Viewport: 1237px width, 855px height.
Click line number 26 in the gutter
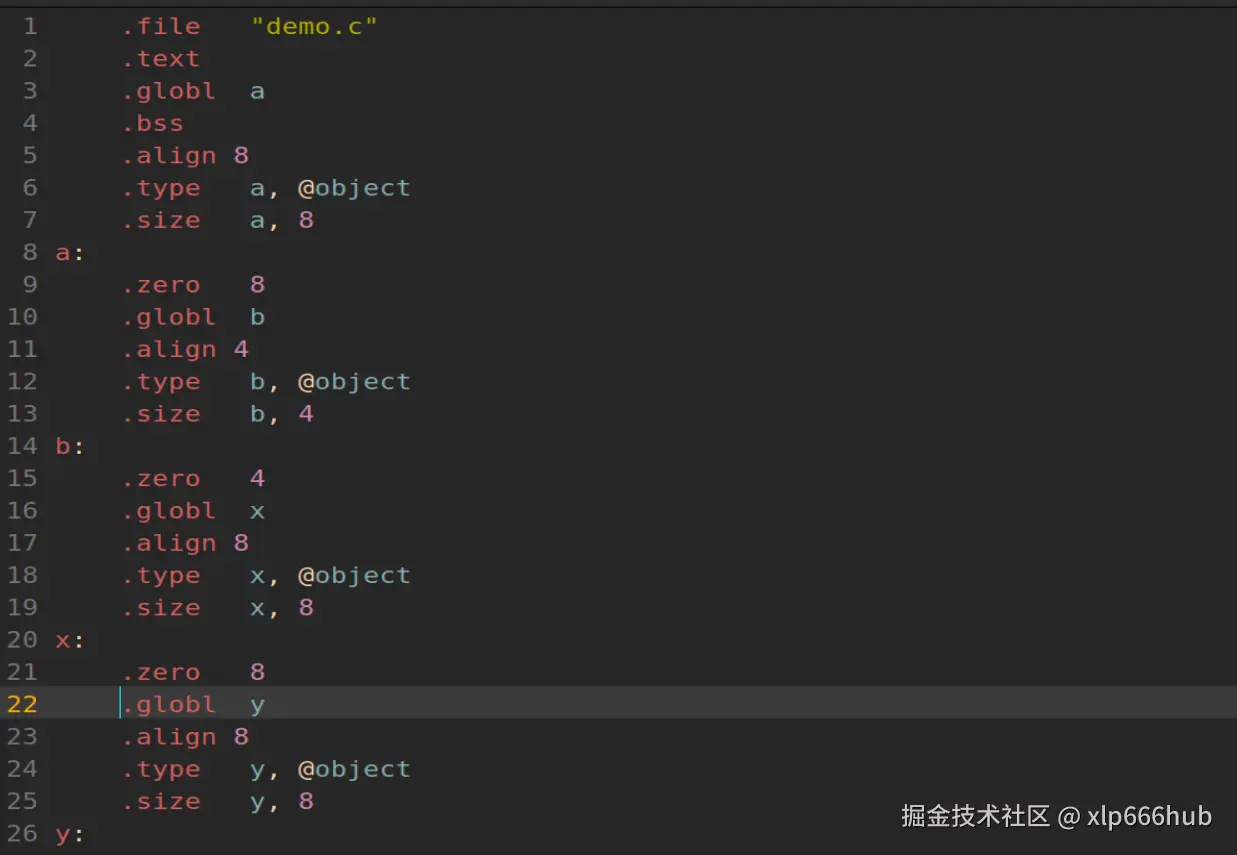coord(22,833)
